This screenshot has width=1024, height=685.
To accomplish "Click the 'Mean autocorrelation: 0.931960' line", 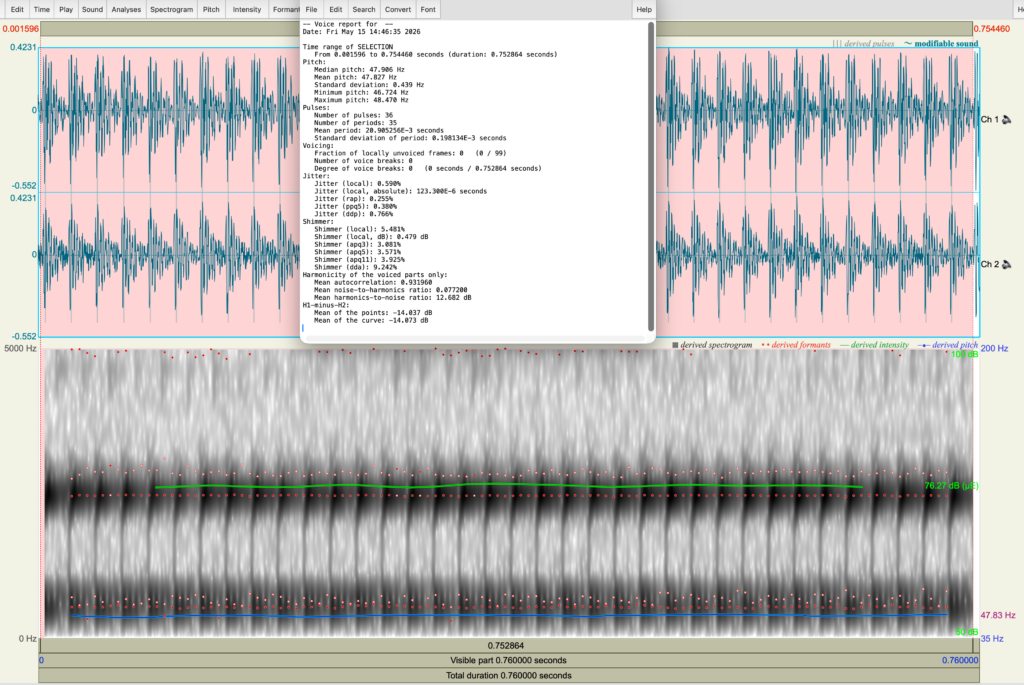I will [x=373, y=282].
